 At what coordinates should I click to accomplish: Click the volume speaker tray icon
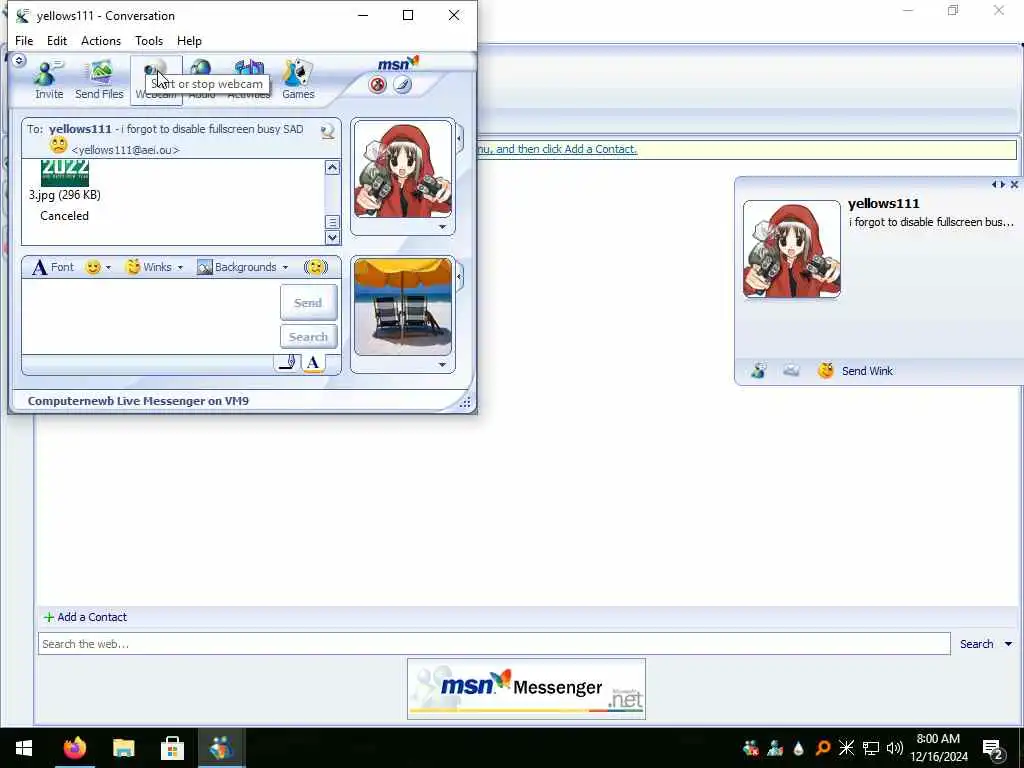(x=895, y=748)
